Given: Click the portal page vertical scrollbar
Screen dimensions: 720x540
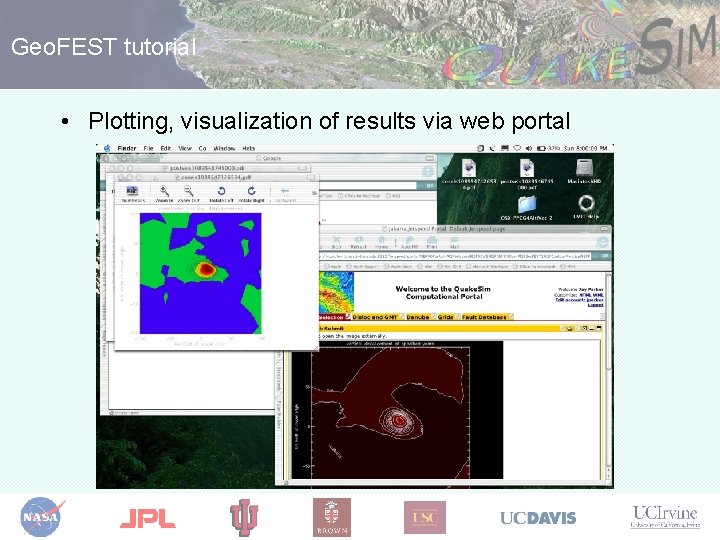Looking at the screenshot, I should 609,377.
